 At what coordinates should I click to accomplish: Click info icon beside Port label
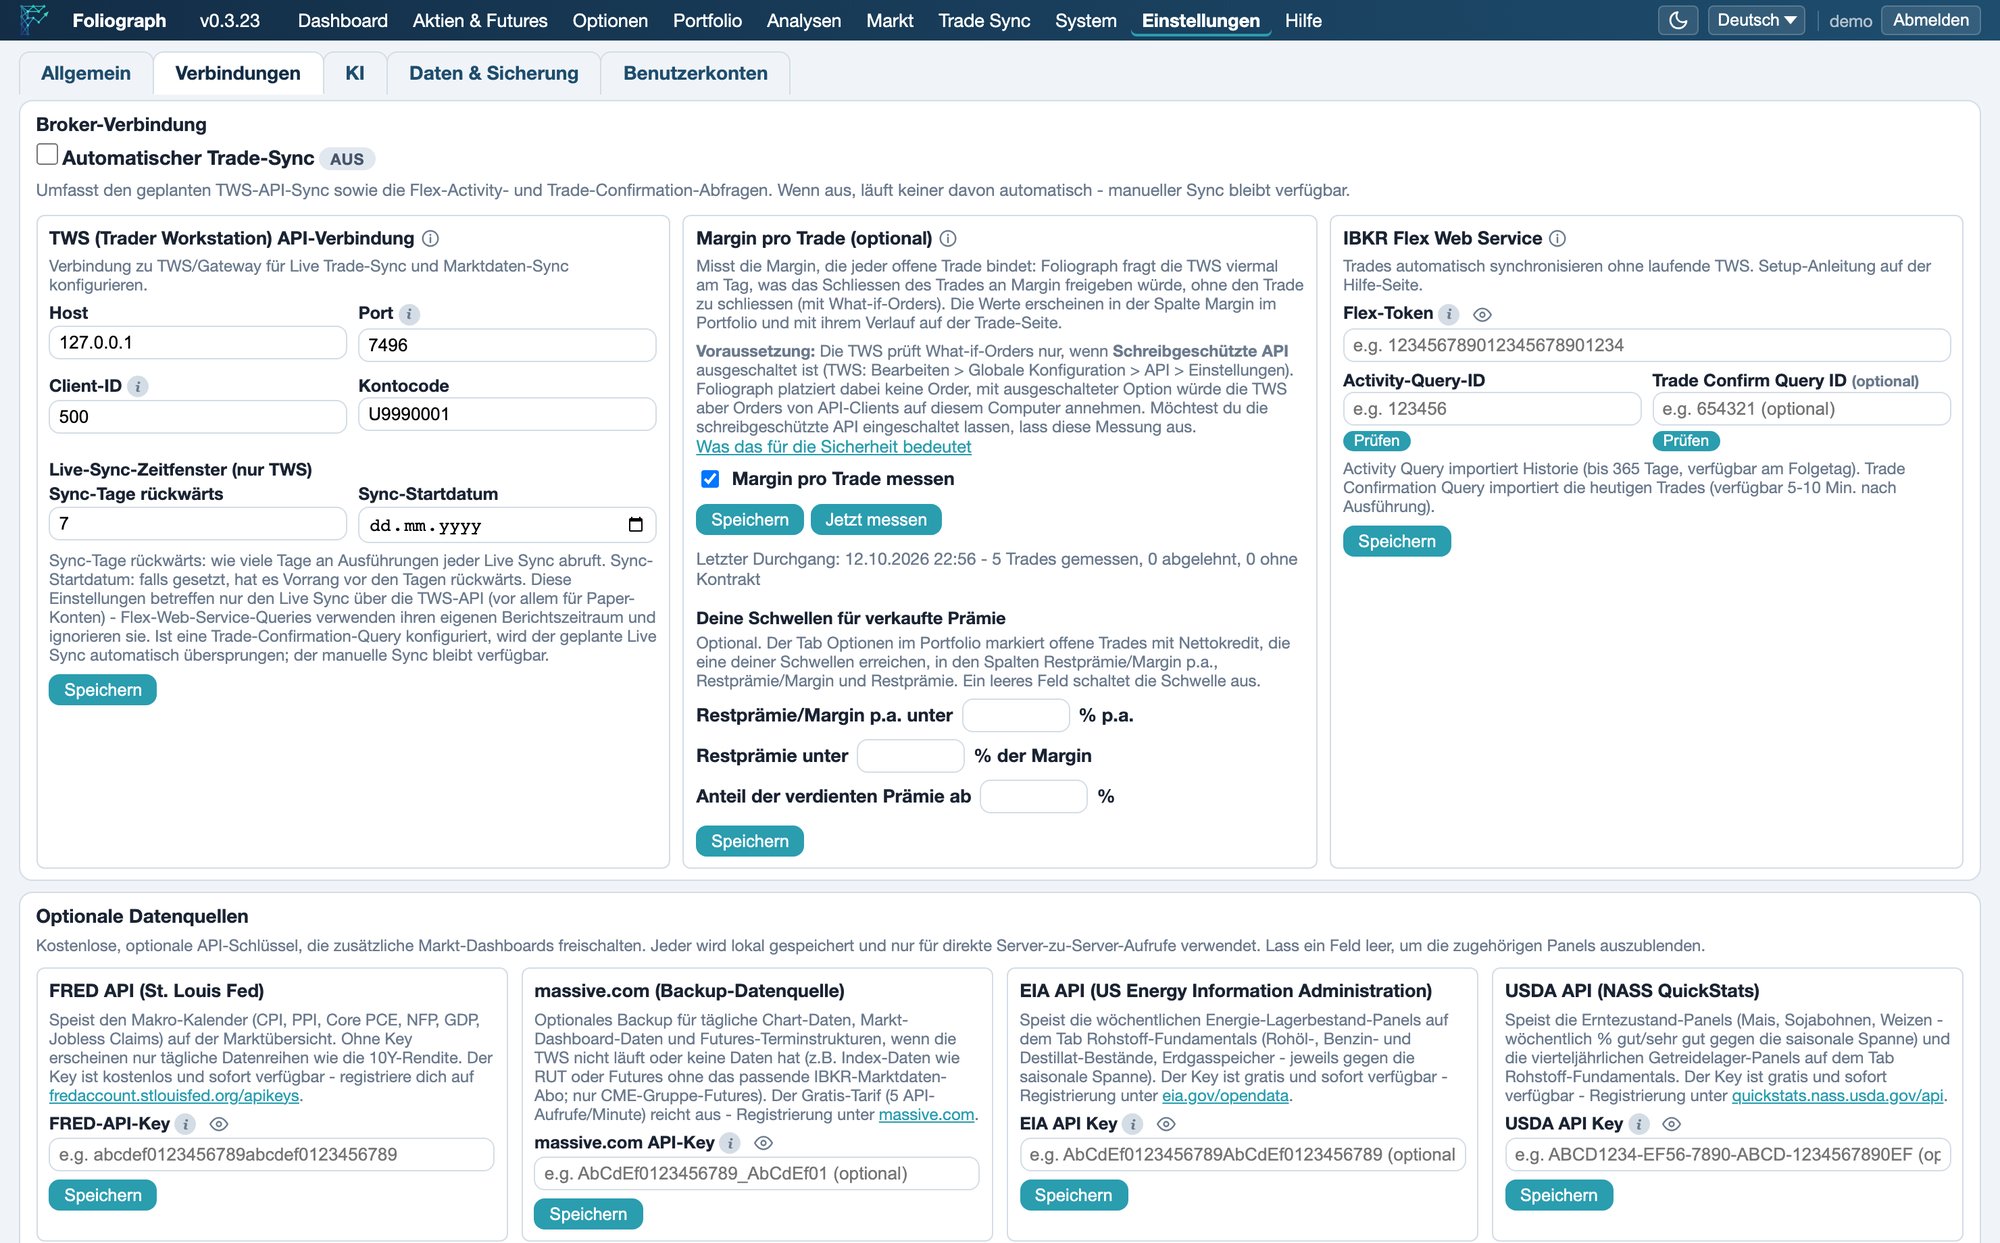point(409,314)
